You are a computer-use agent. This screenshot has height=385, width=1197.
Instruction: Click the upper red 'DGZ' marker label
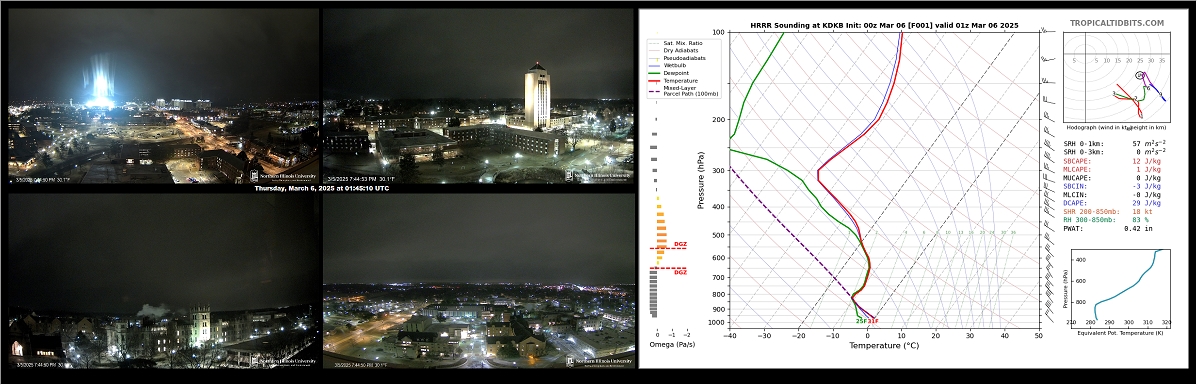[680, 244]
